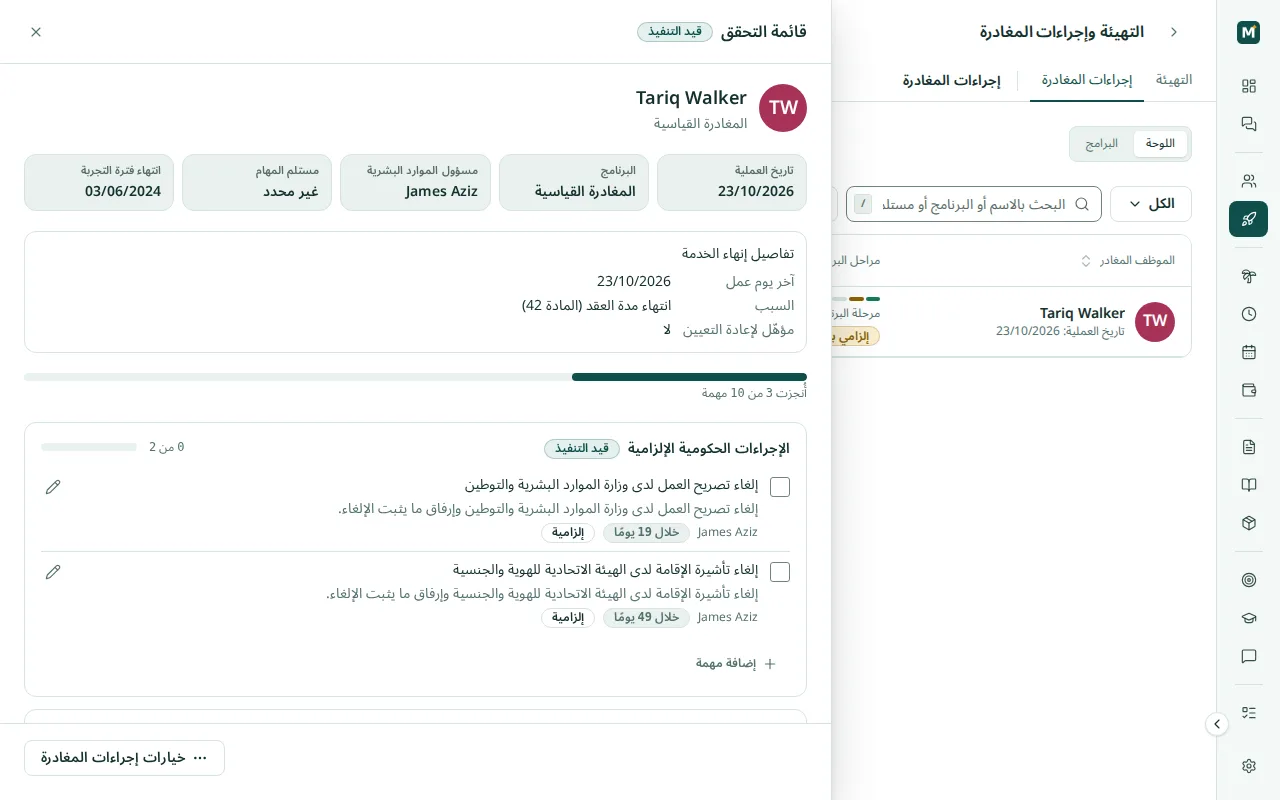1280x800 pixels.
Task: Click the green M logo at sidebar top
Action: [x=1248, y=32]
